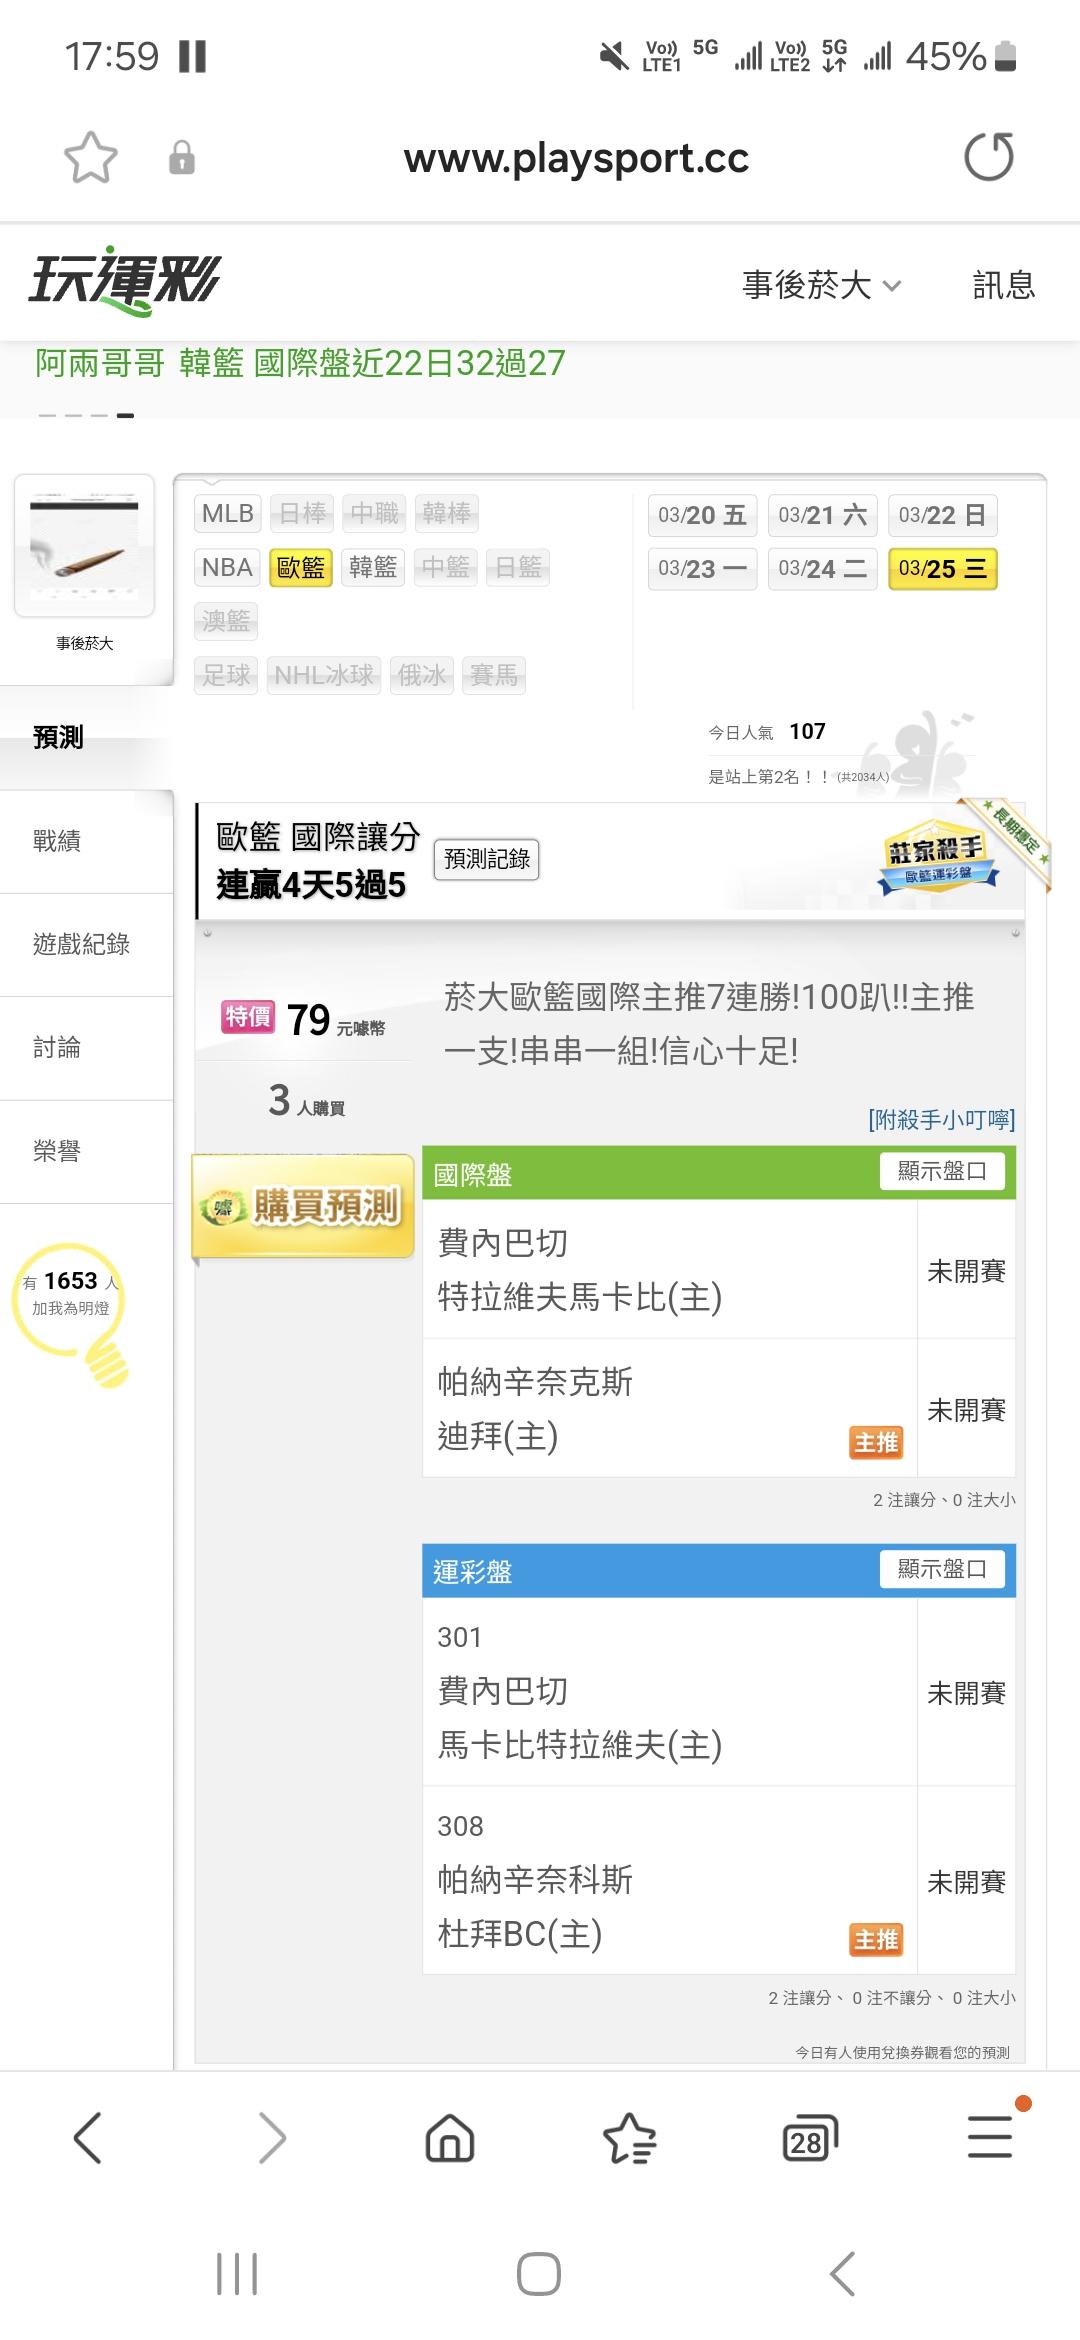Select the NBA league filter
The width and height of the screenshot is (1080, 2340).
(227, 568)
